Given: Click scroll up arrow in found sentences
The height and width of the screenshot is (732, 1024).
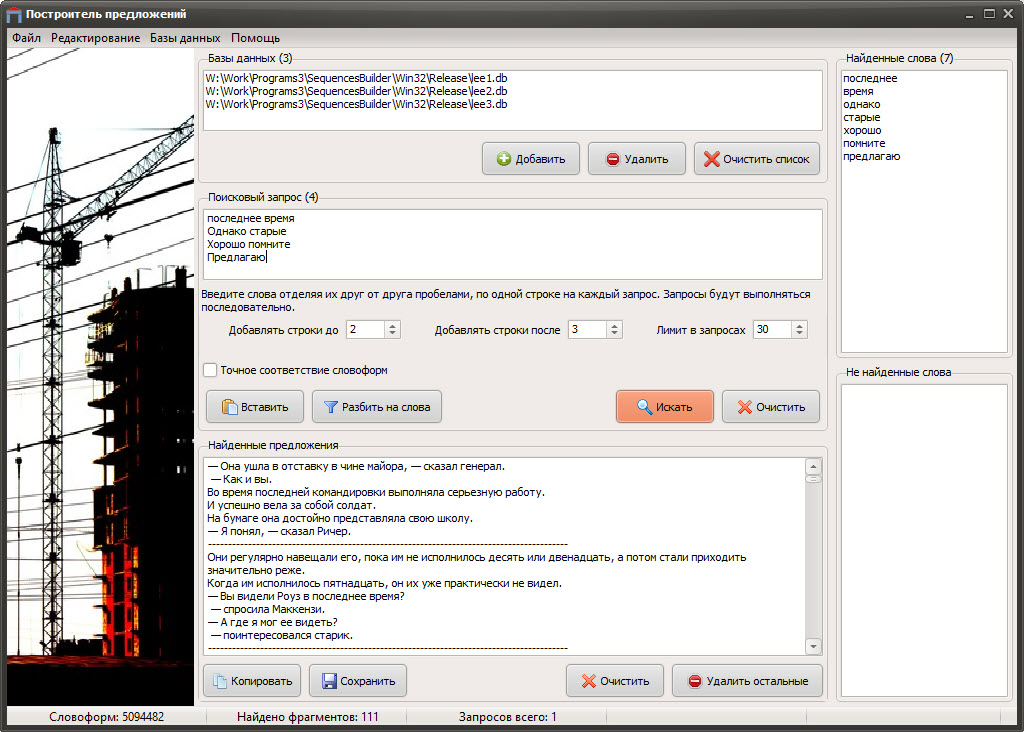Looking at the screenshot, I should (813, 466).
